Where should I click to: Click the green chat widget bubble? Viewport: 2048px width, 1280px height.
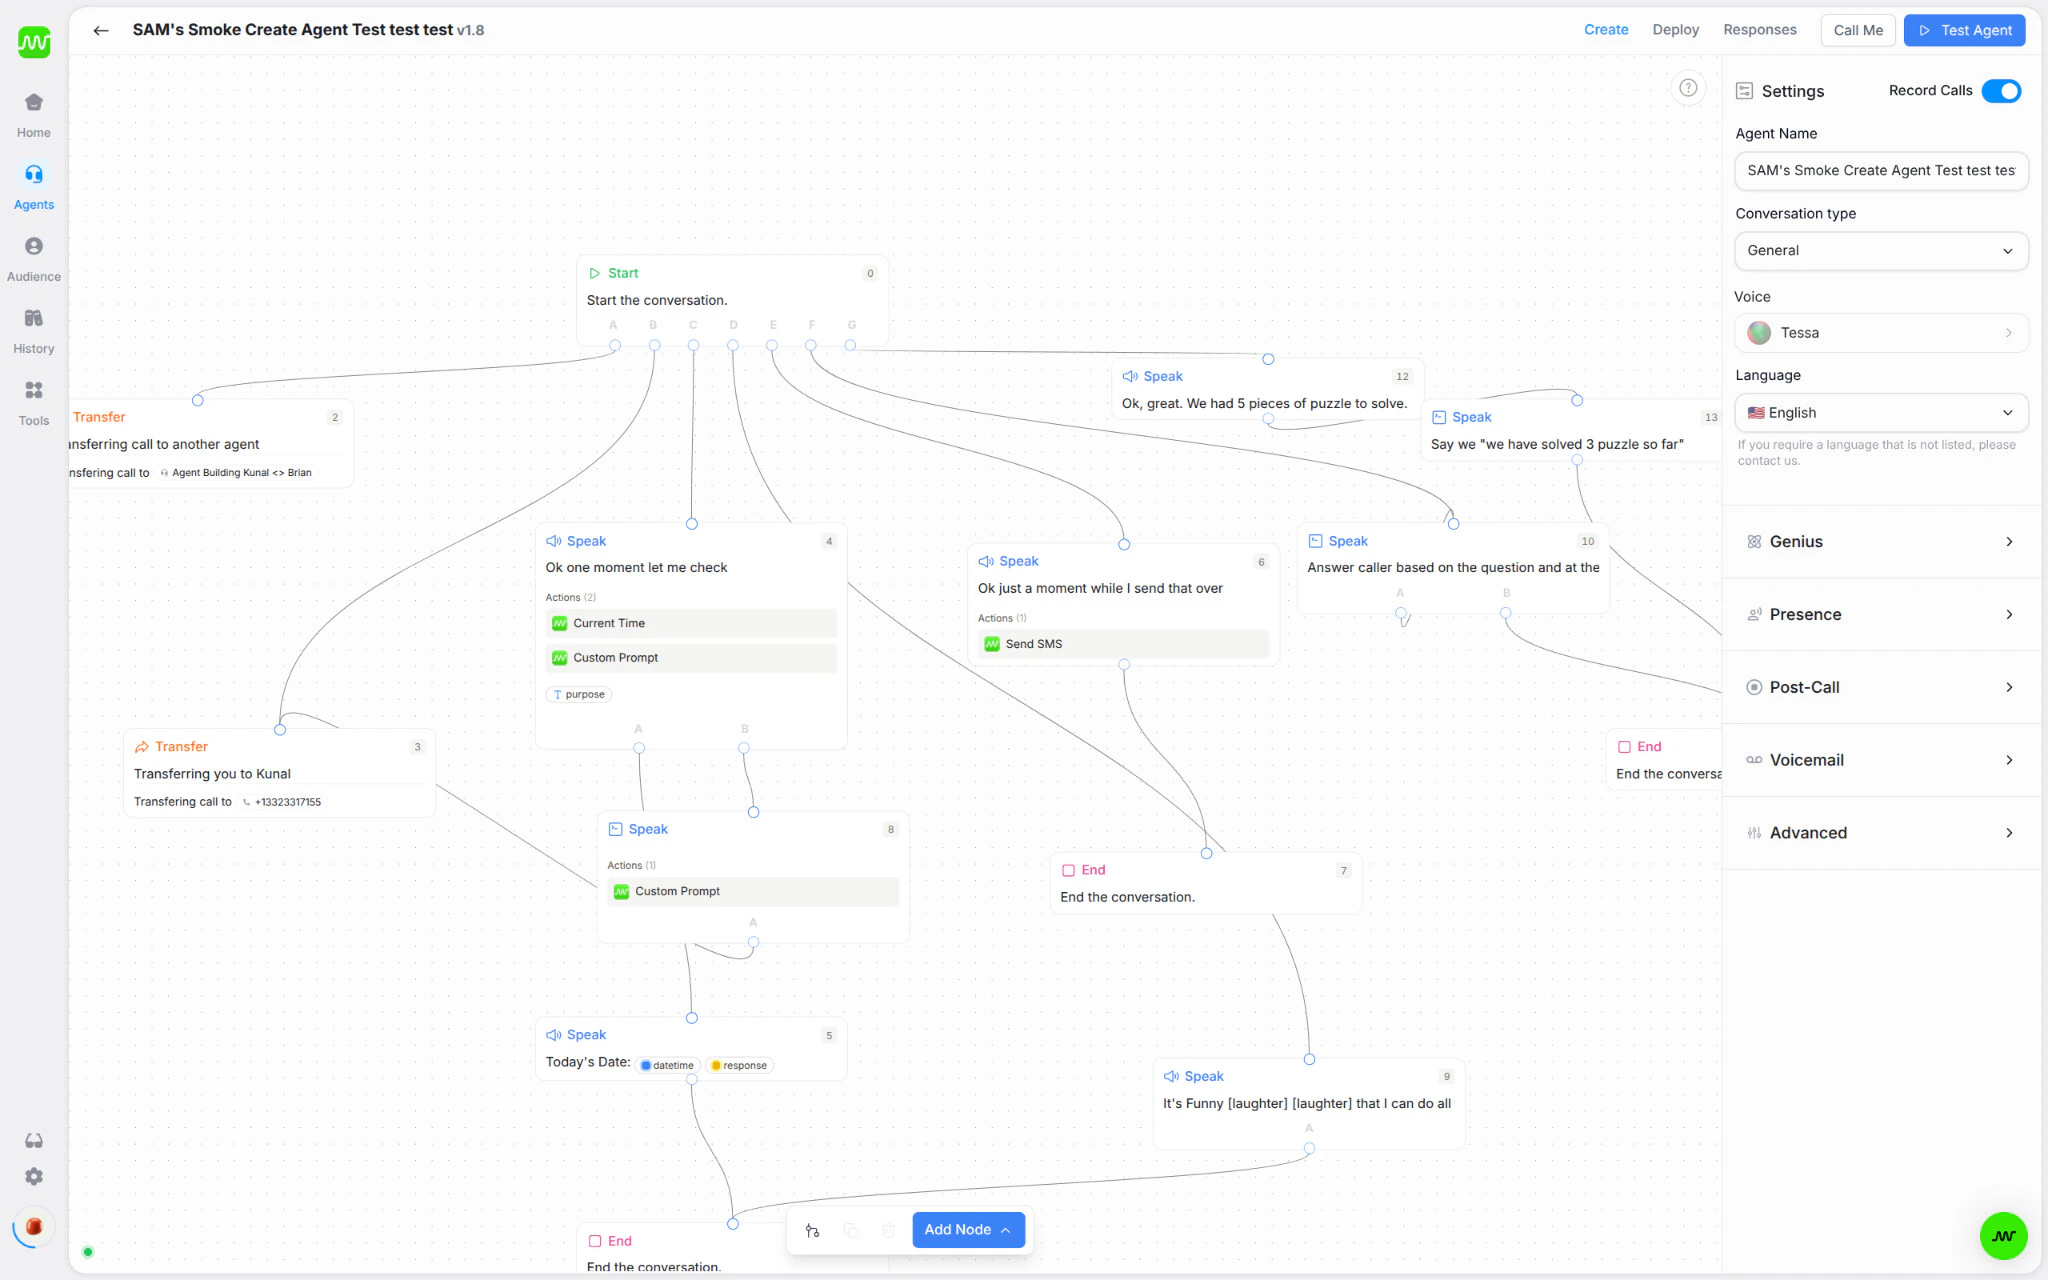2003,1236
